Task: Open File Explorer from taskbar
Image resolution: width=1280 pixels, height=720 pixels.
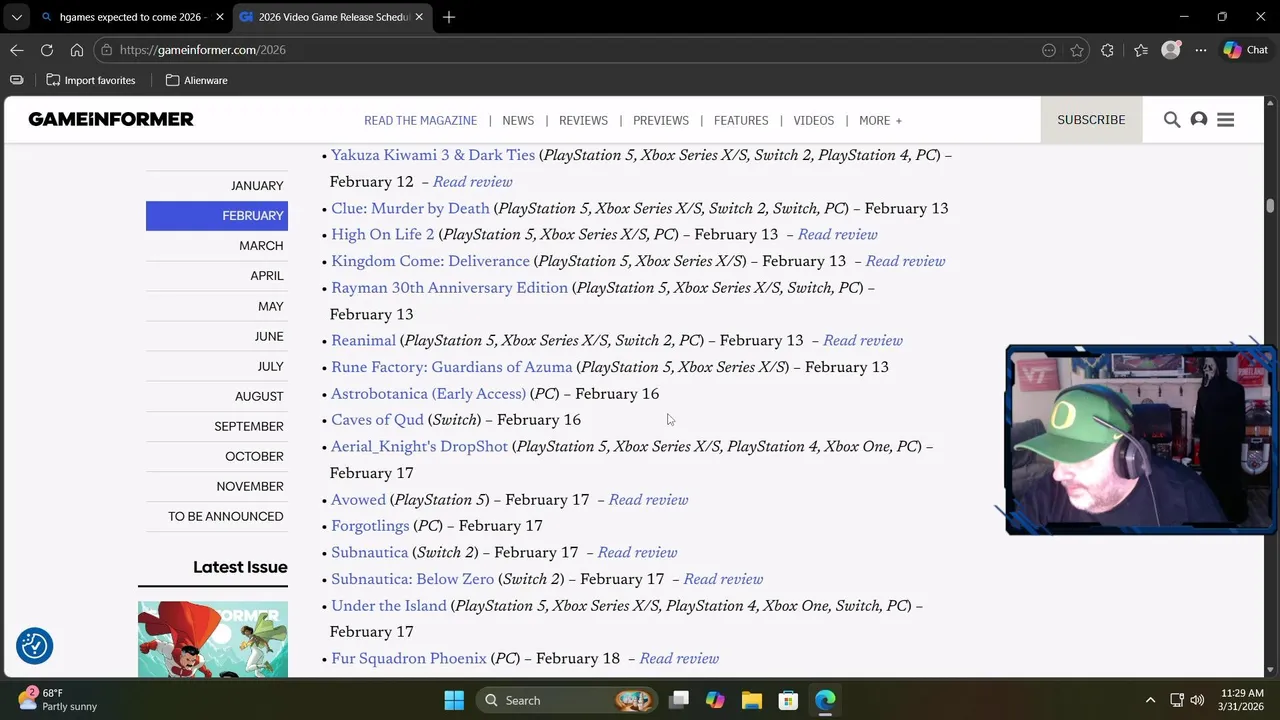Action: click(751, 700)
